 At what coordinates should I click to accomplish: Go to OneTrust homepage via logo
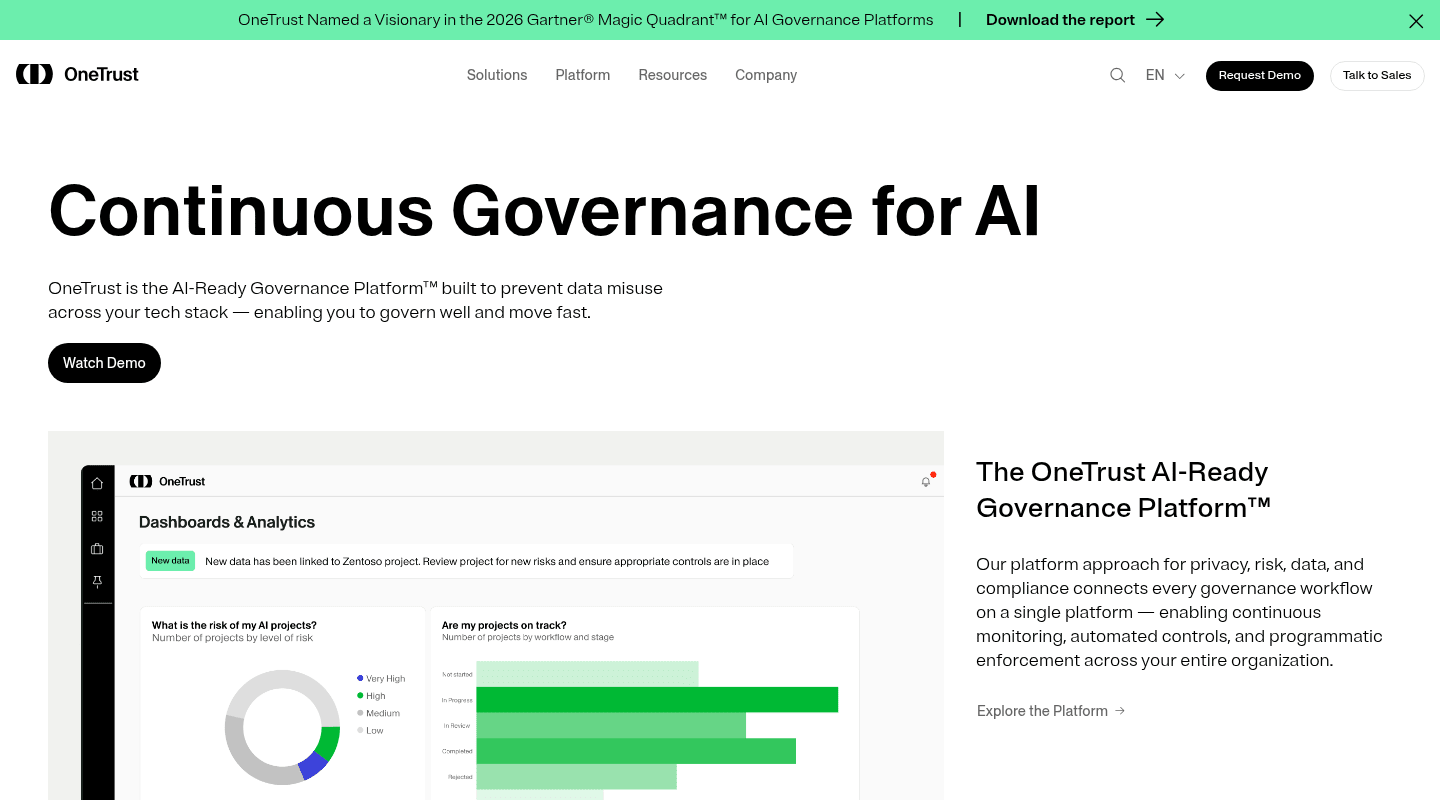(78, 74)
